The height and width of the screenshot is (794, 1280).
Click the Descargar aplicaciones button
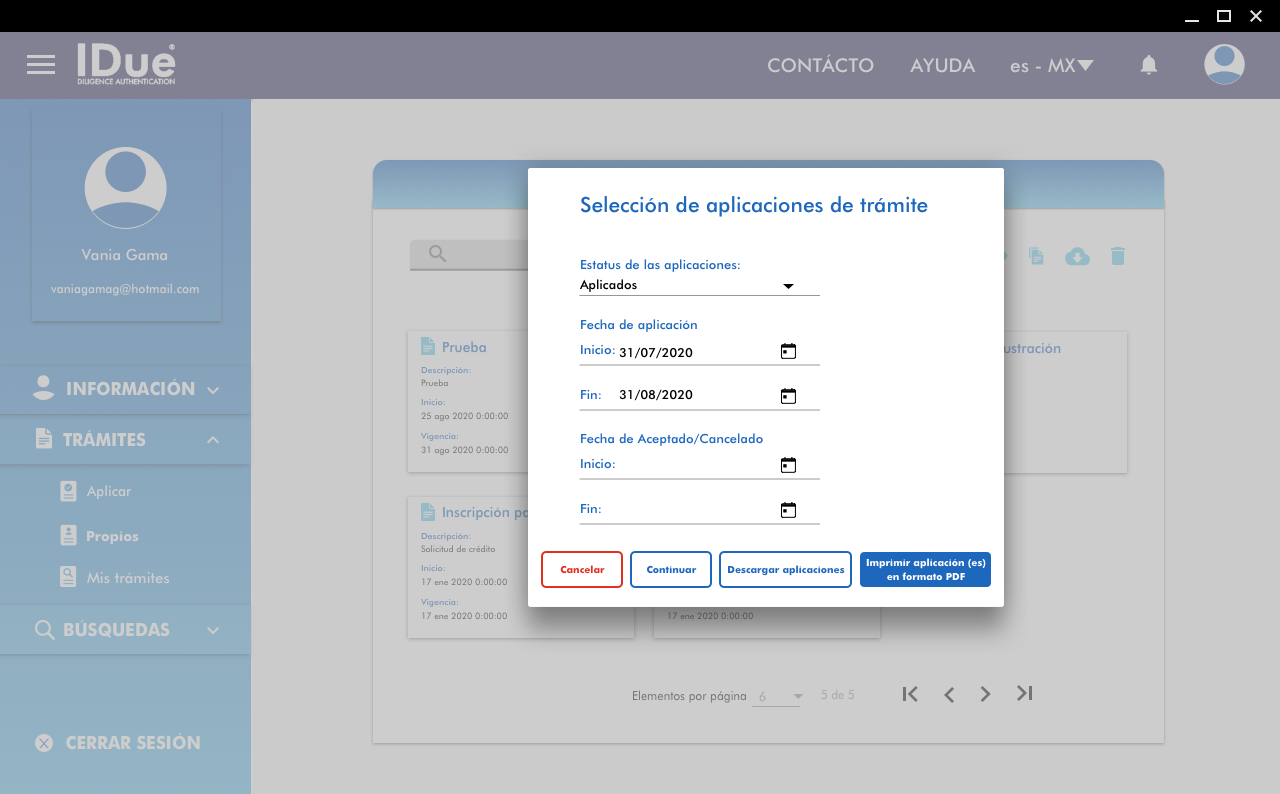point(785,569)
